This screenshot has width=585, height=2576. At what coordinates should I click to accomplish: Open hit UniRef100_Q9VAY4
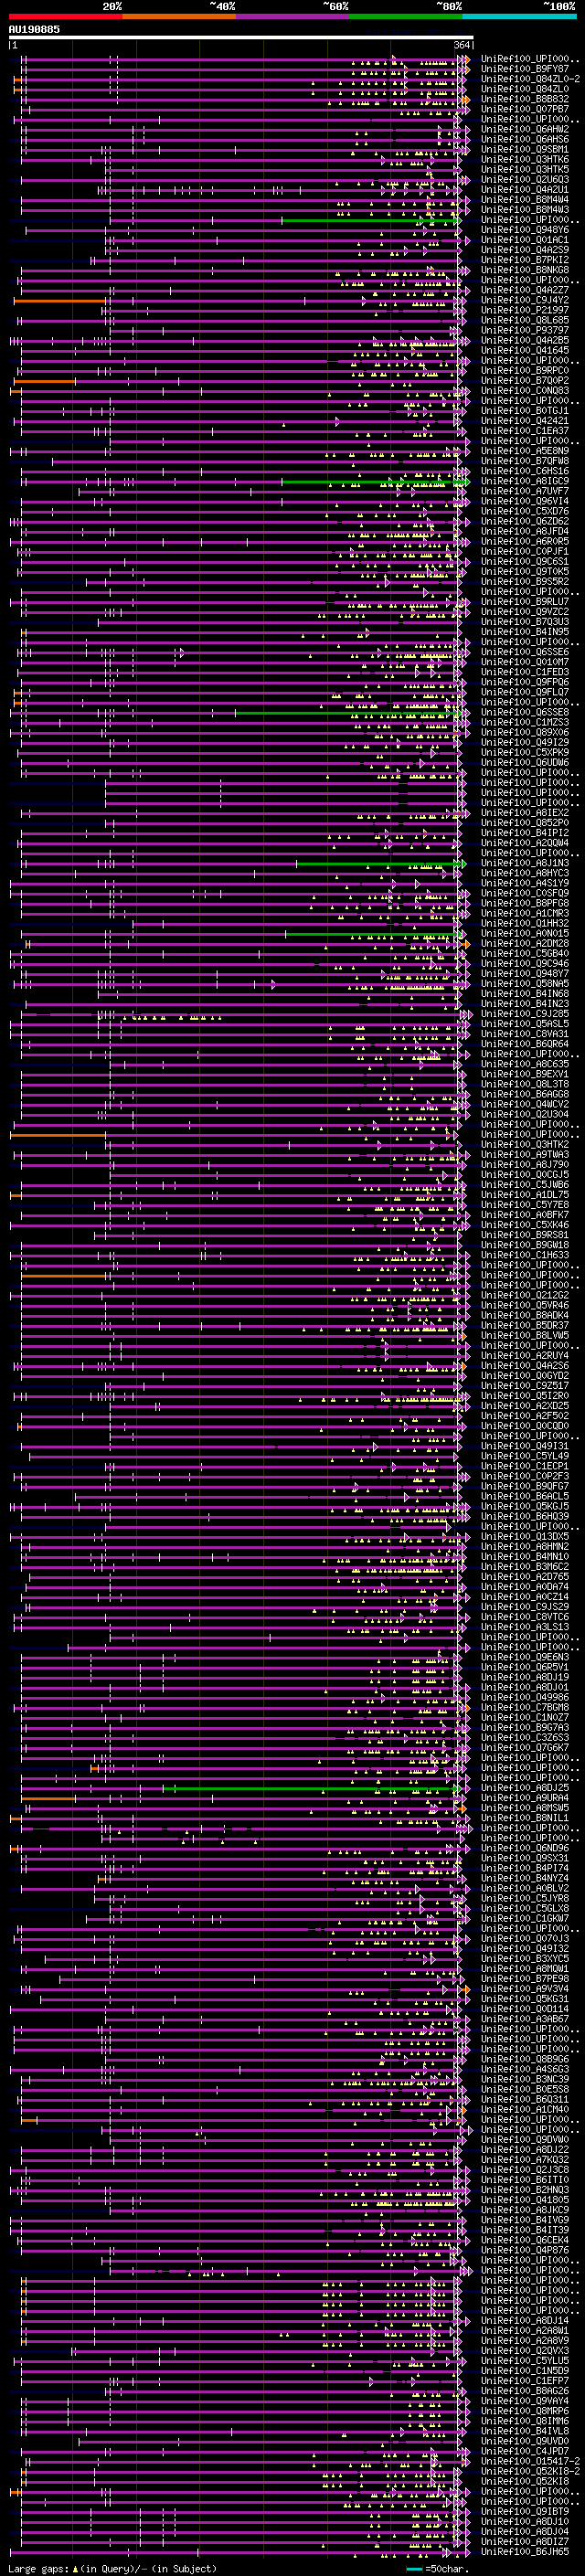525,2401
